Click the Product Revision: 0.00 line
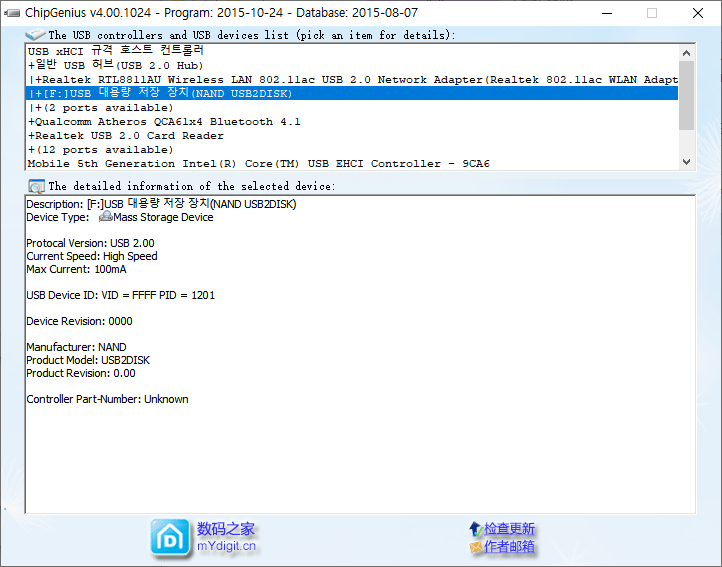The width and height of the screenshot is (722, 567). (81, 373)
